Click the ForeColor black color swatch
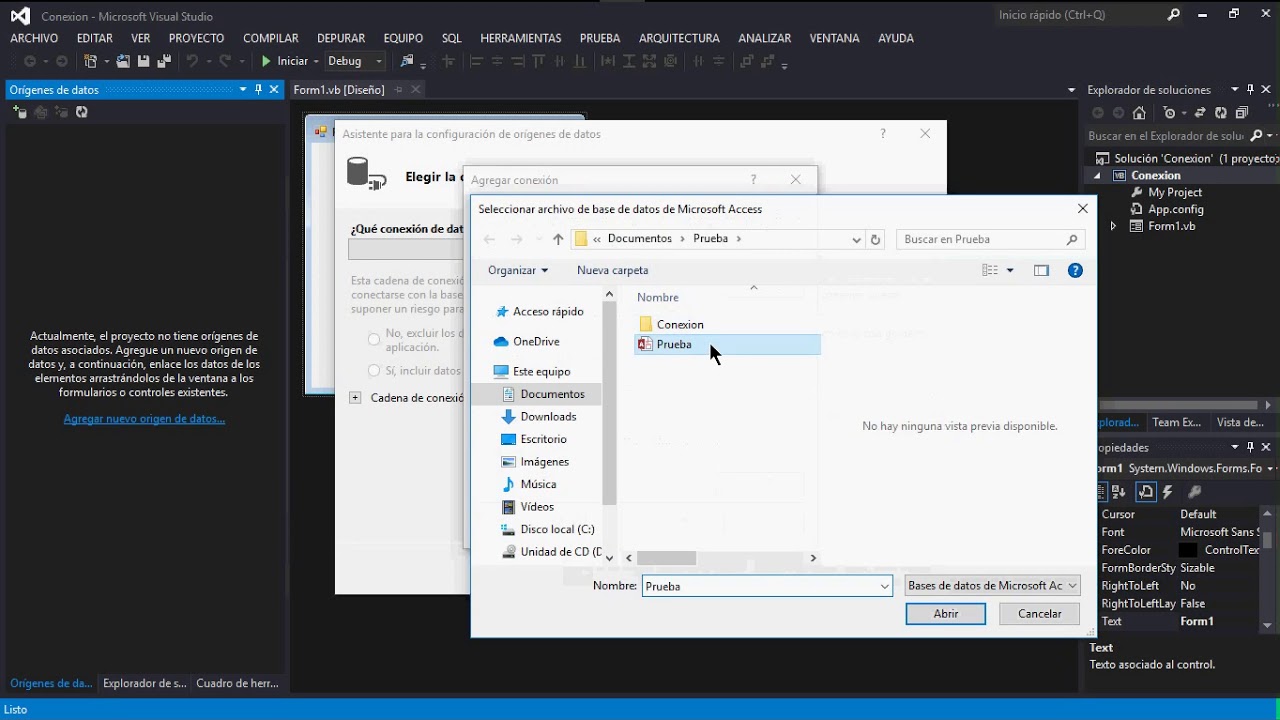 [1188, 550]
